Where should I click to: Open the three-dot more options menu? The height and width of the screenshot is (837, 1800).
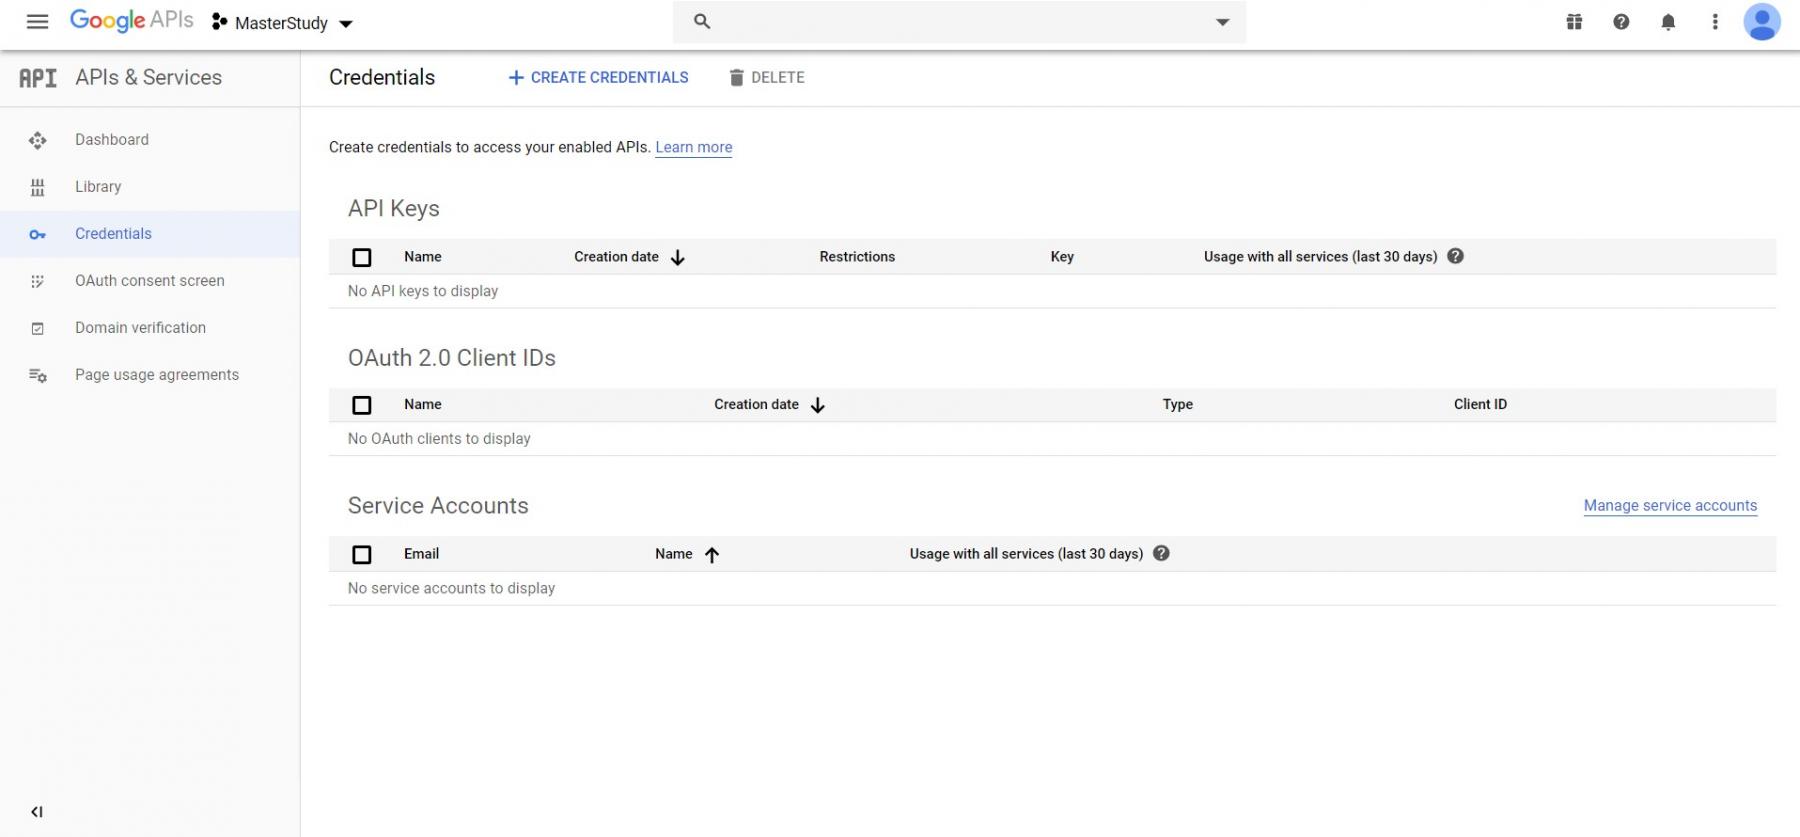(x=1715, y=22)
